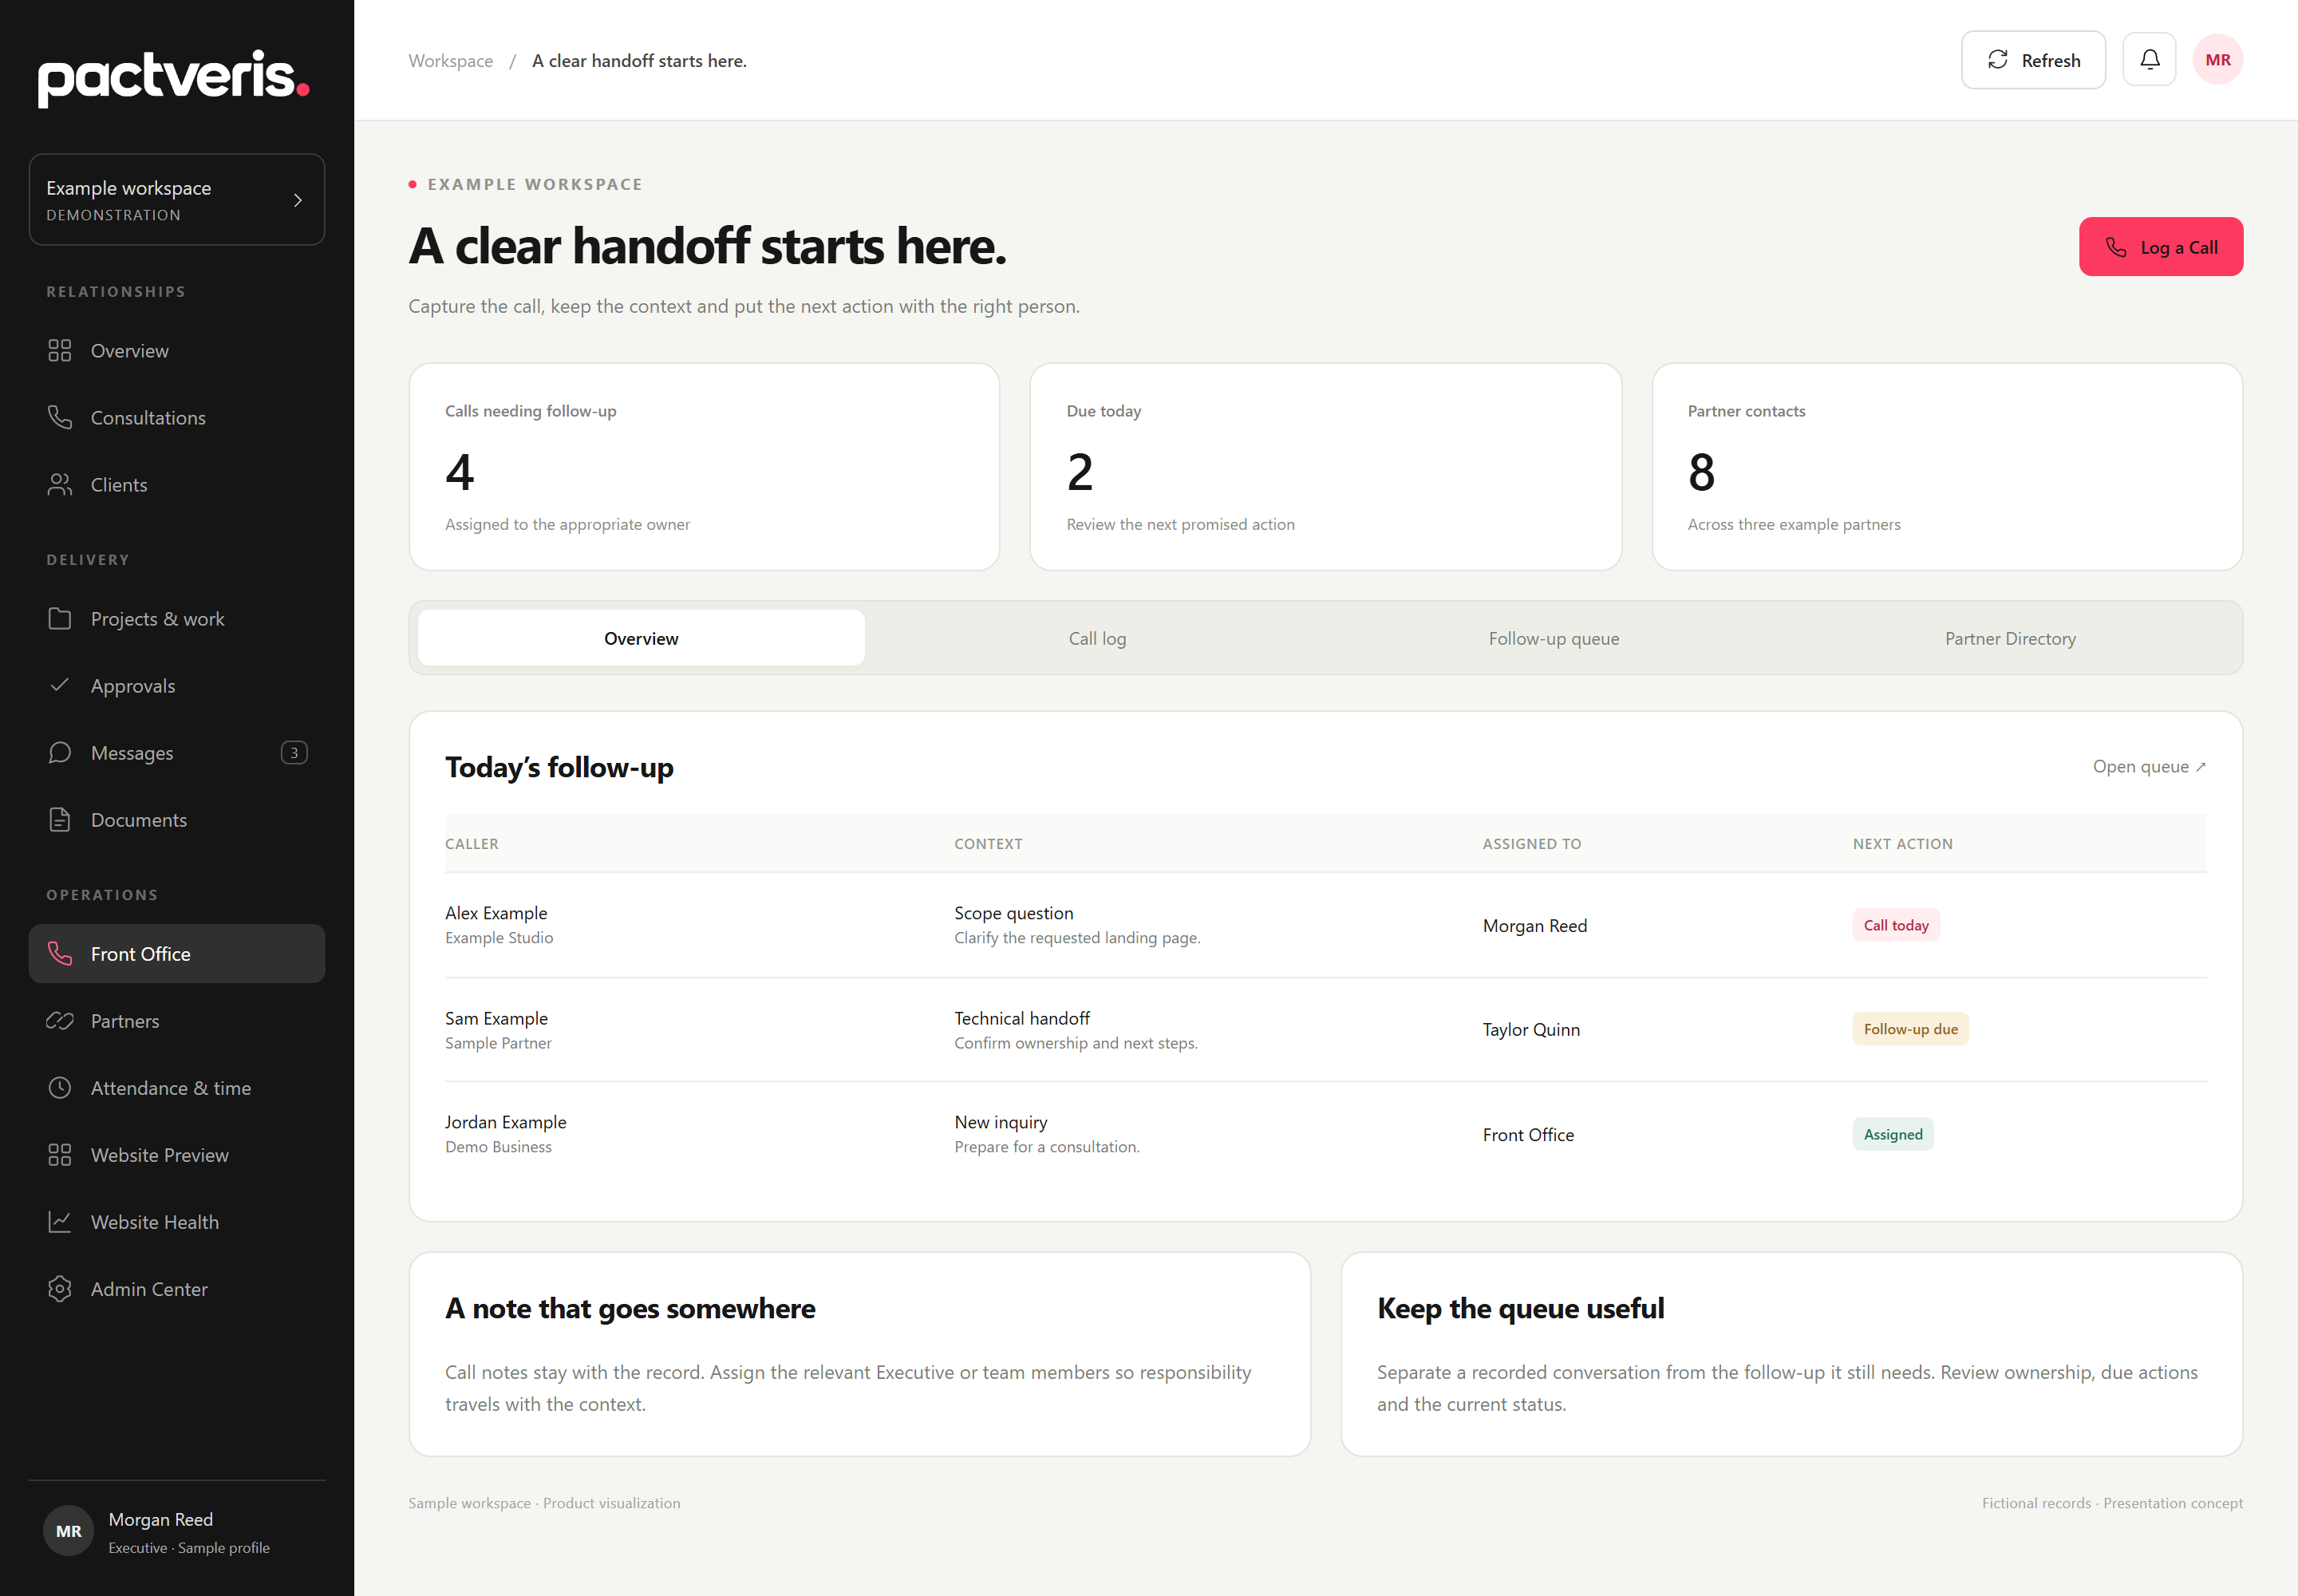The width and height of the screenshot is (2298, 1596).
Task: Click the MR avatar in top bar
Action: tap(2218, 60)
